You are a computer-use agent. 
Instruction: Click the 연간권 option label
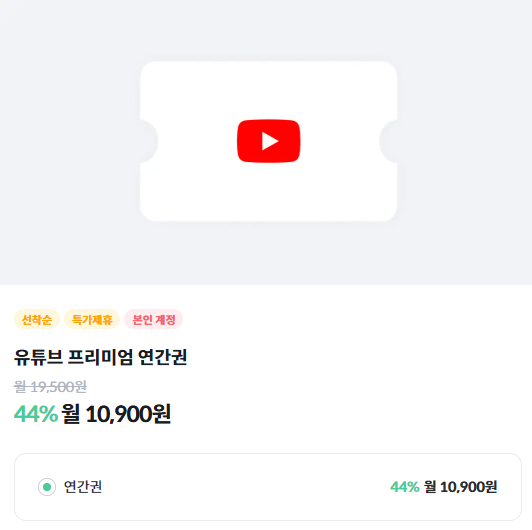(83, 487)
